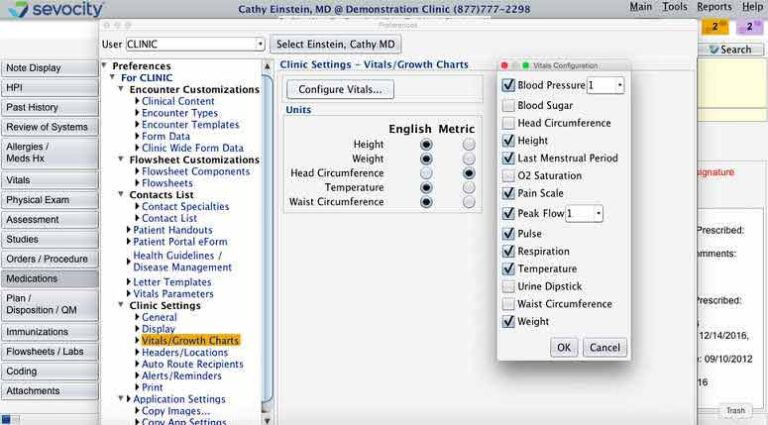Click the Search button with its icon

[x=730, y=49]
